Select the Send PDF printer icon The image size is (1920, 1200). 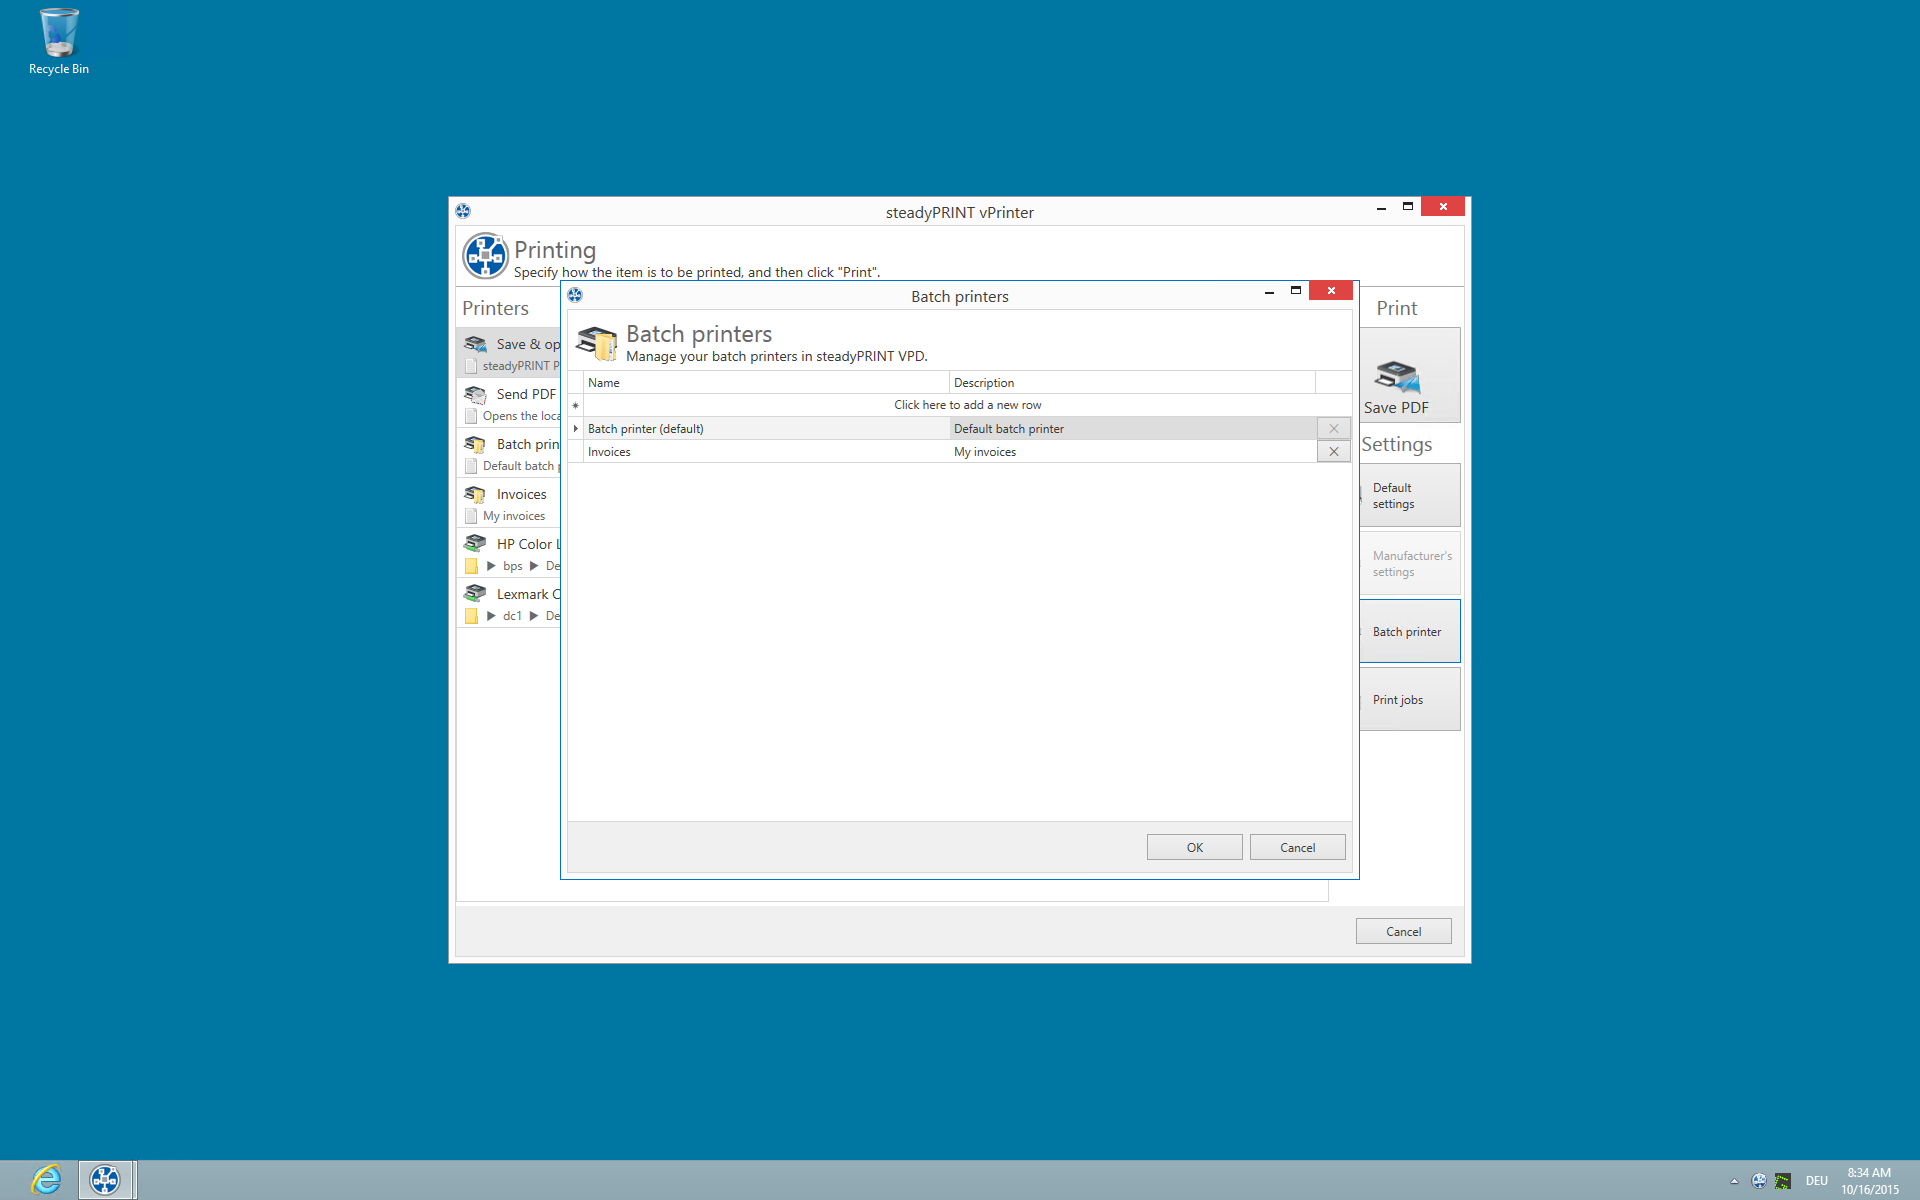click(x=475, y=393)
